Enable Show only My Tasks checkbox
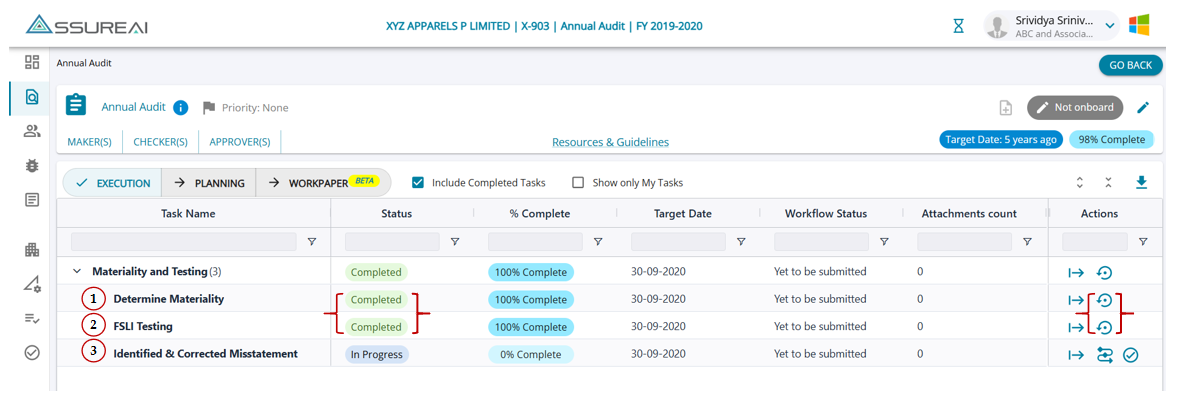 click(x=578, y=183)
